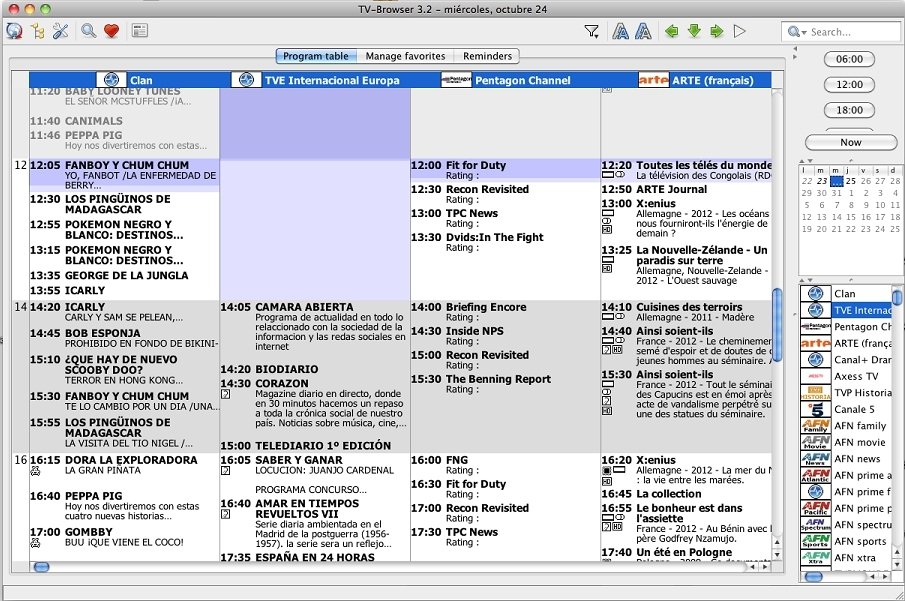905x601 pixels.
Task: Select Pentagon Channel in channel list
Action: pos(846,327)
